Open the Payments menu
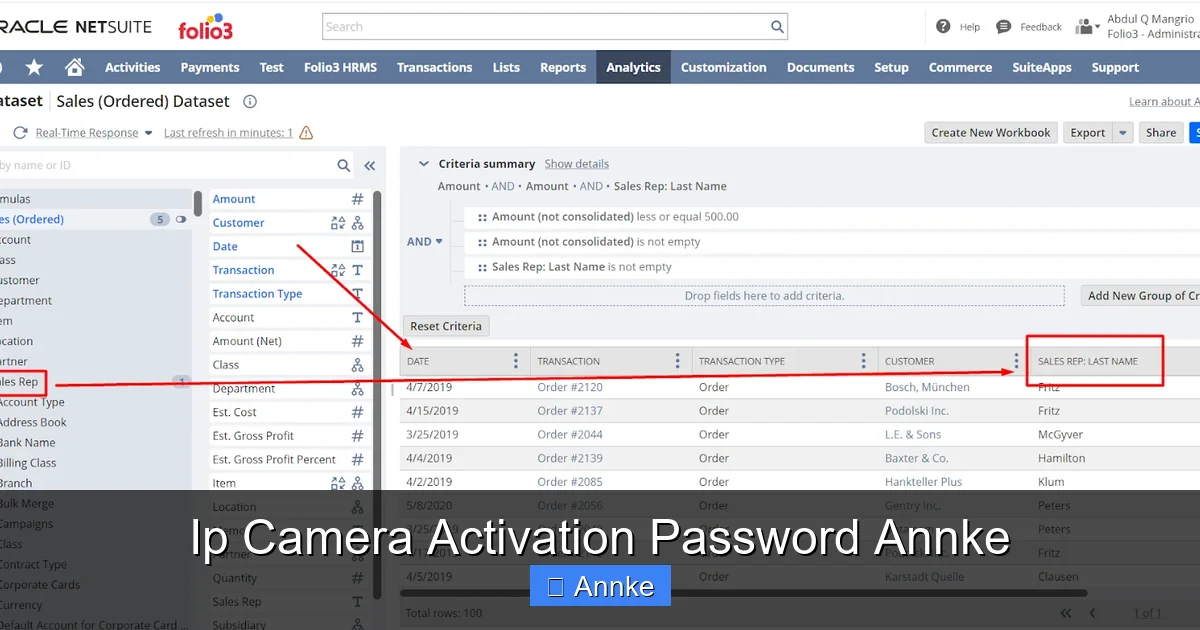Screen dimensions: 1200x630 coord(210,67)
